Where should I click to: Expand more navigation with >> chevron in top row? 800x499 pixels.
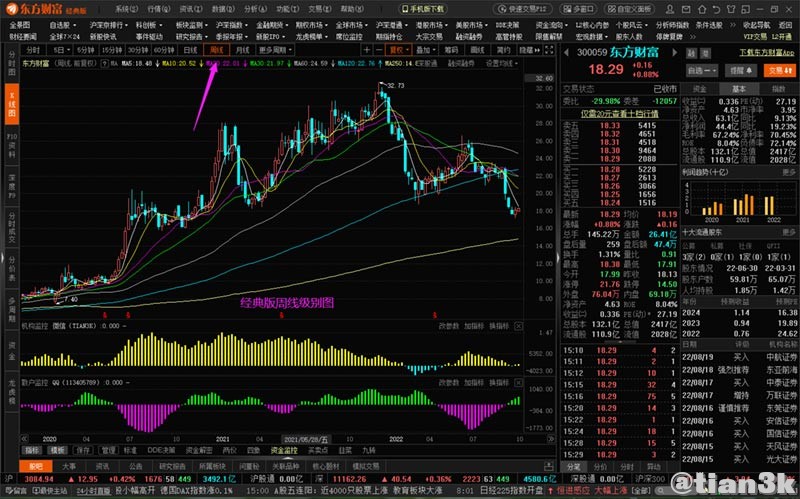[733, 25]
